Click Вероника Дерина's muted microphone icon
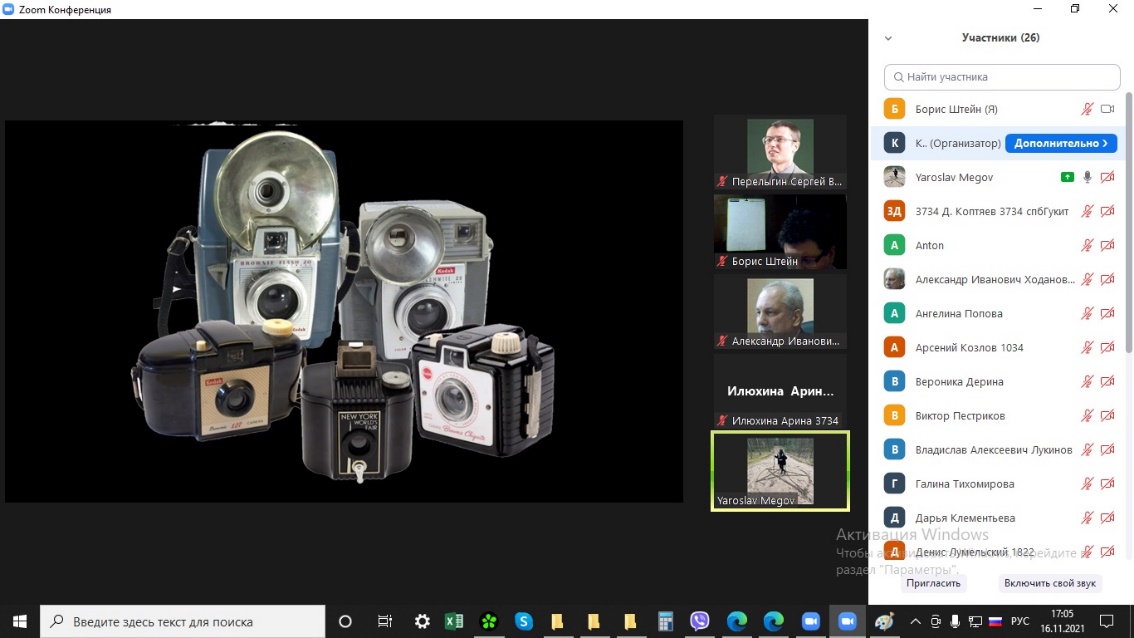The height and width of the screenshot is (638, 1134). coord(1087,381)
